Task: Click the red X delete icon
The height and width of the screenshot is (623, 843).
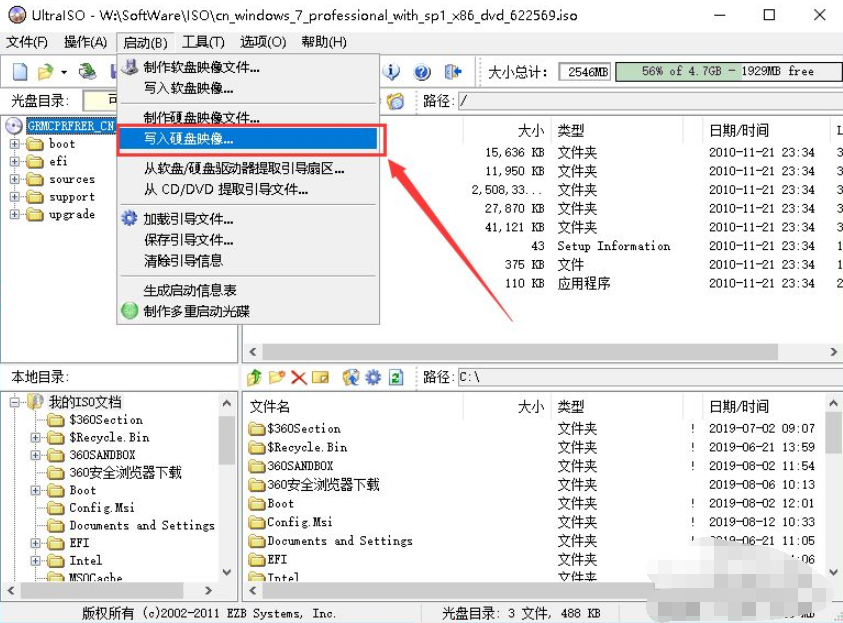Action: click(x=298, y=377)
